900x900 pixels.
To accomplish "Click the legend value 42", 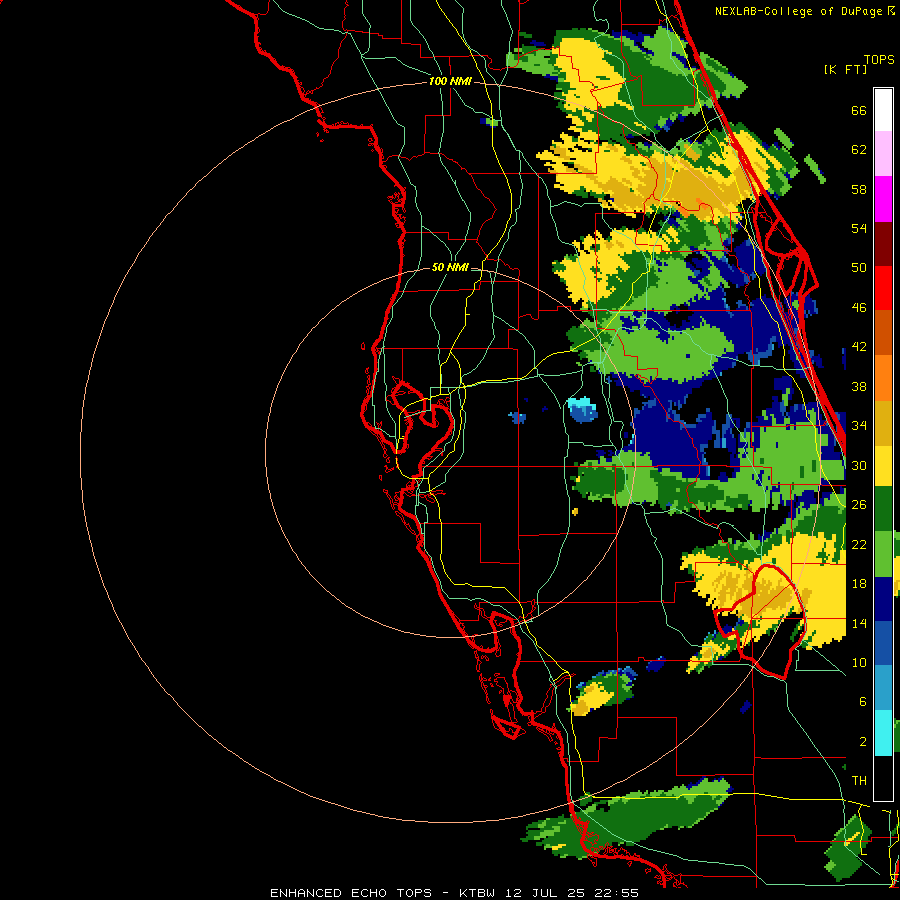I will pyautogui.click(x=859, y=347).
